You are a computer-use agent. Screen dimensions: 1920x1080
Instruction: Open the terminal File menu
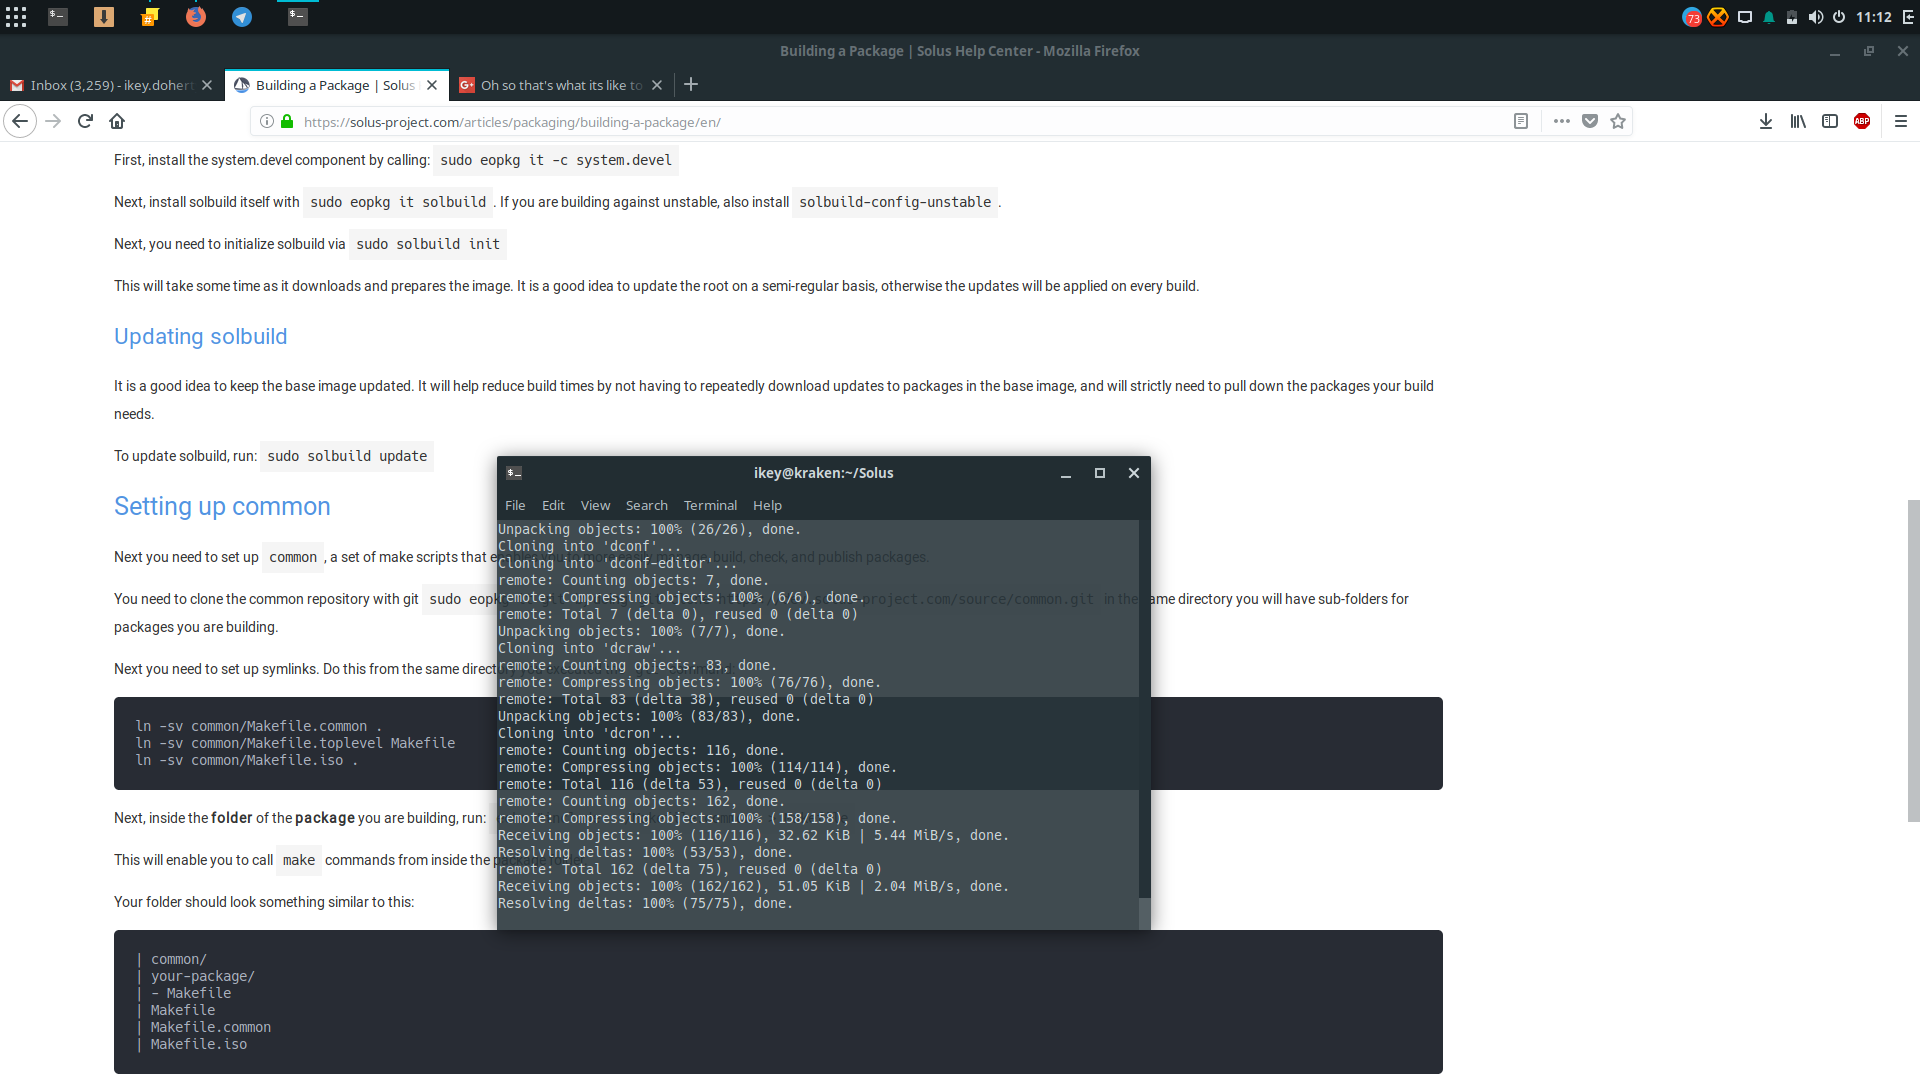click(515, 505)
